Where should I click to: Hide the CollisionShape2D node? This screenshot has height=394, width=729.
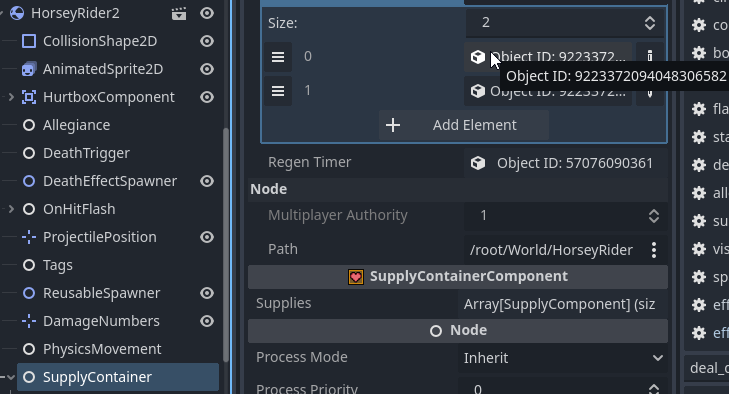[207, 41]
